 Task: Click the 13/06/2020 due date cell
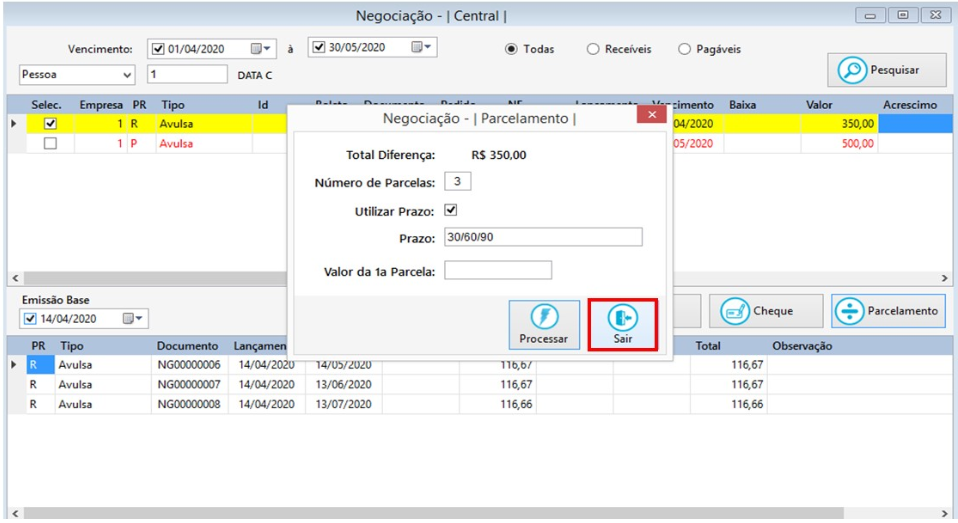coord(343,384)
